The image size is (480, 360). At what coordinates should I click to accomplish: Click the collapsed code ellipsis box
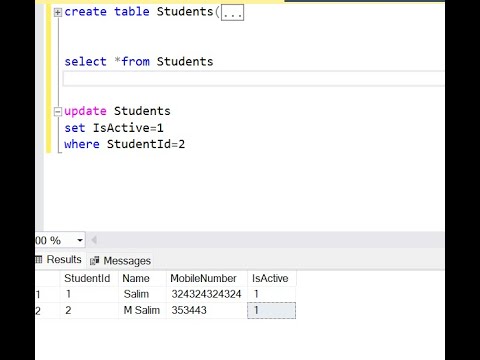point(232,13)
